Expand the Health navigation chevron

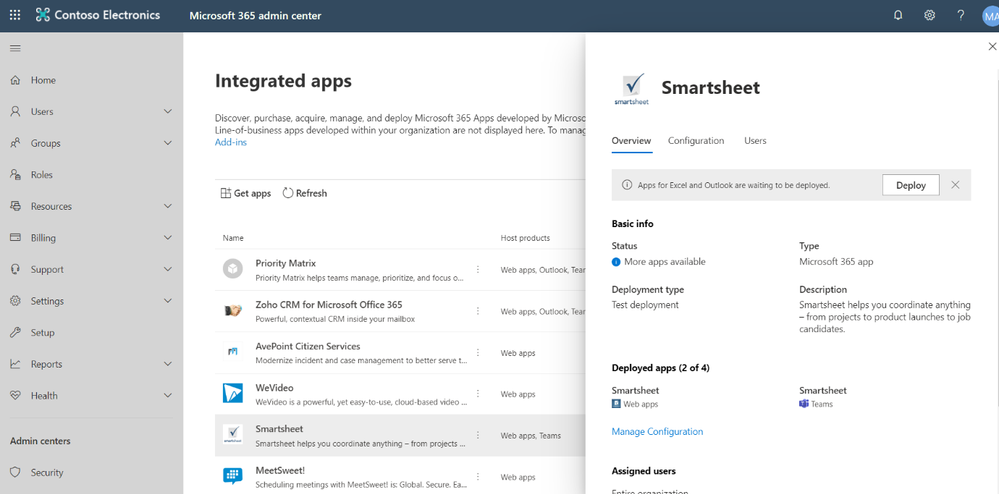click(168, 396)
